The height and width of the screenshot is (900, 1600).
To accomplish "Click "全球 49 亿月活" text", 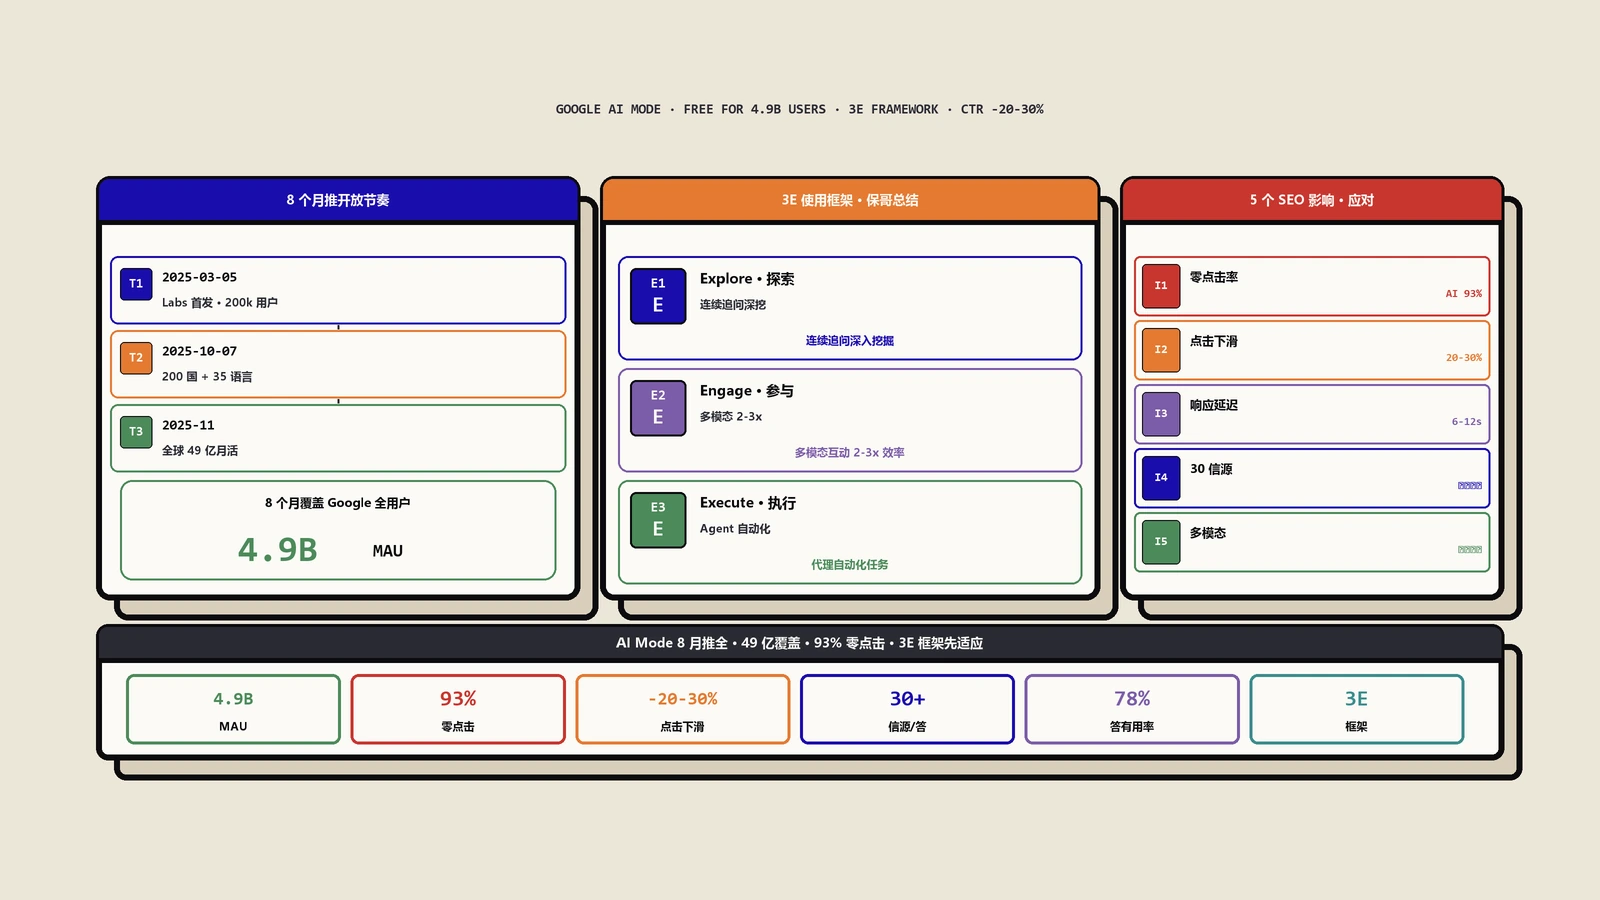I will pyautogui.click(x=200, y=450).
